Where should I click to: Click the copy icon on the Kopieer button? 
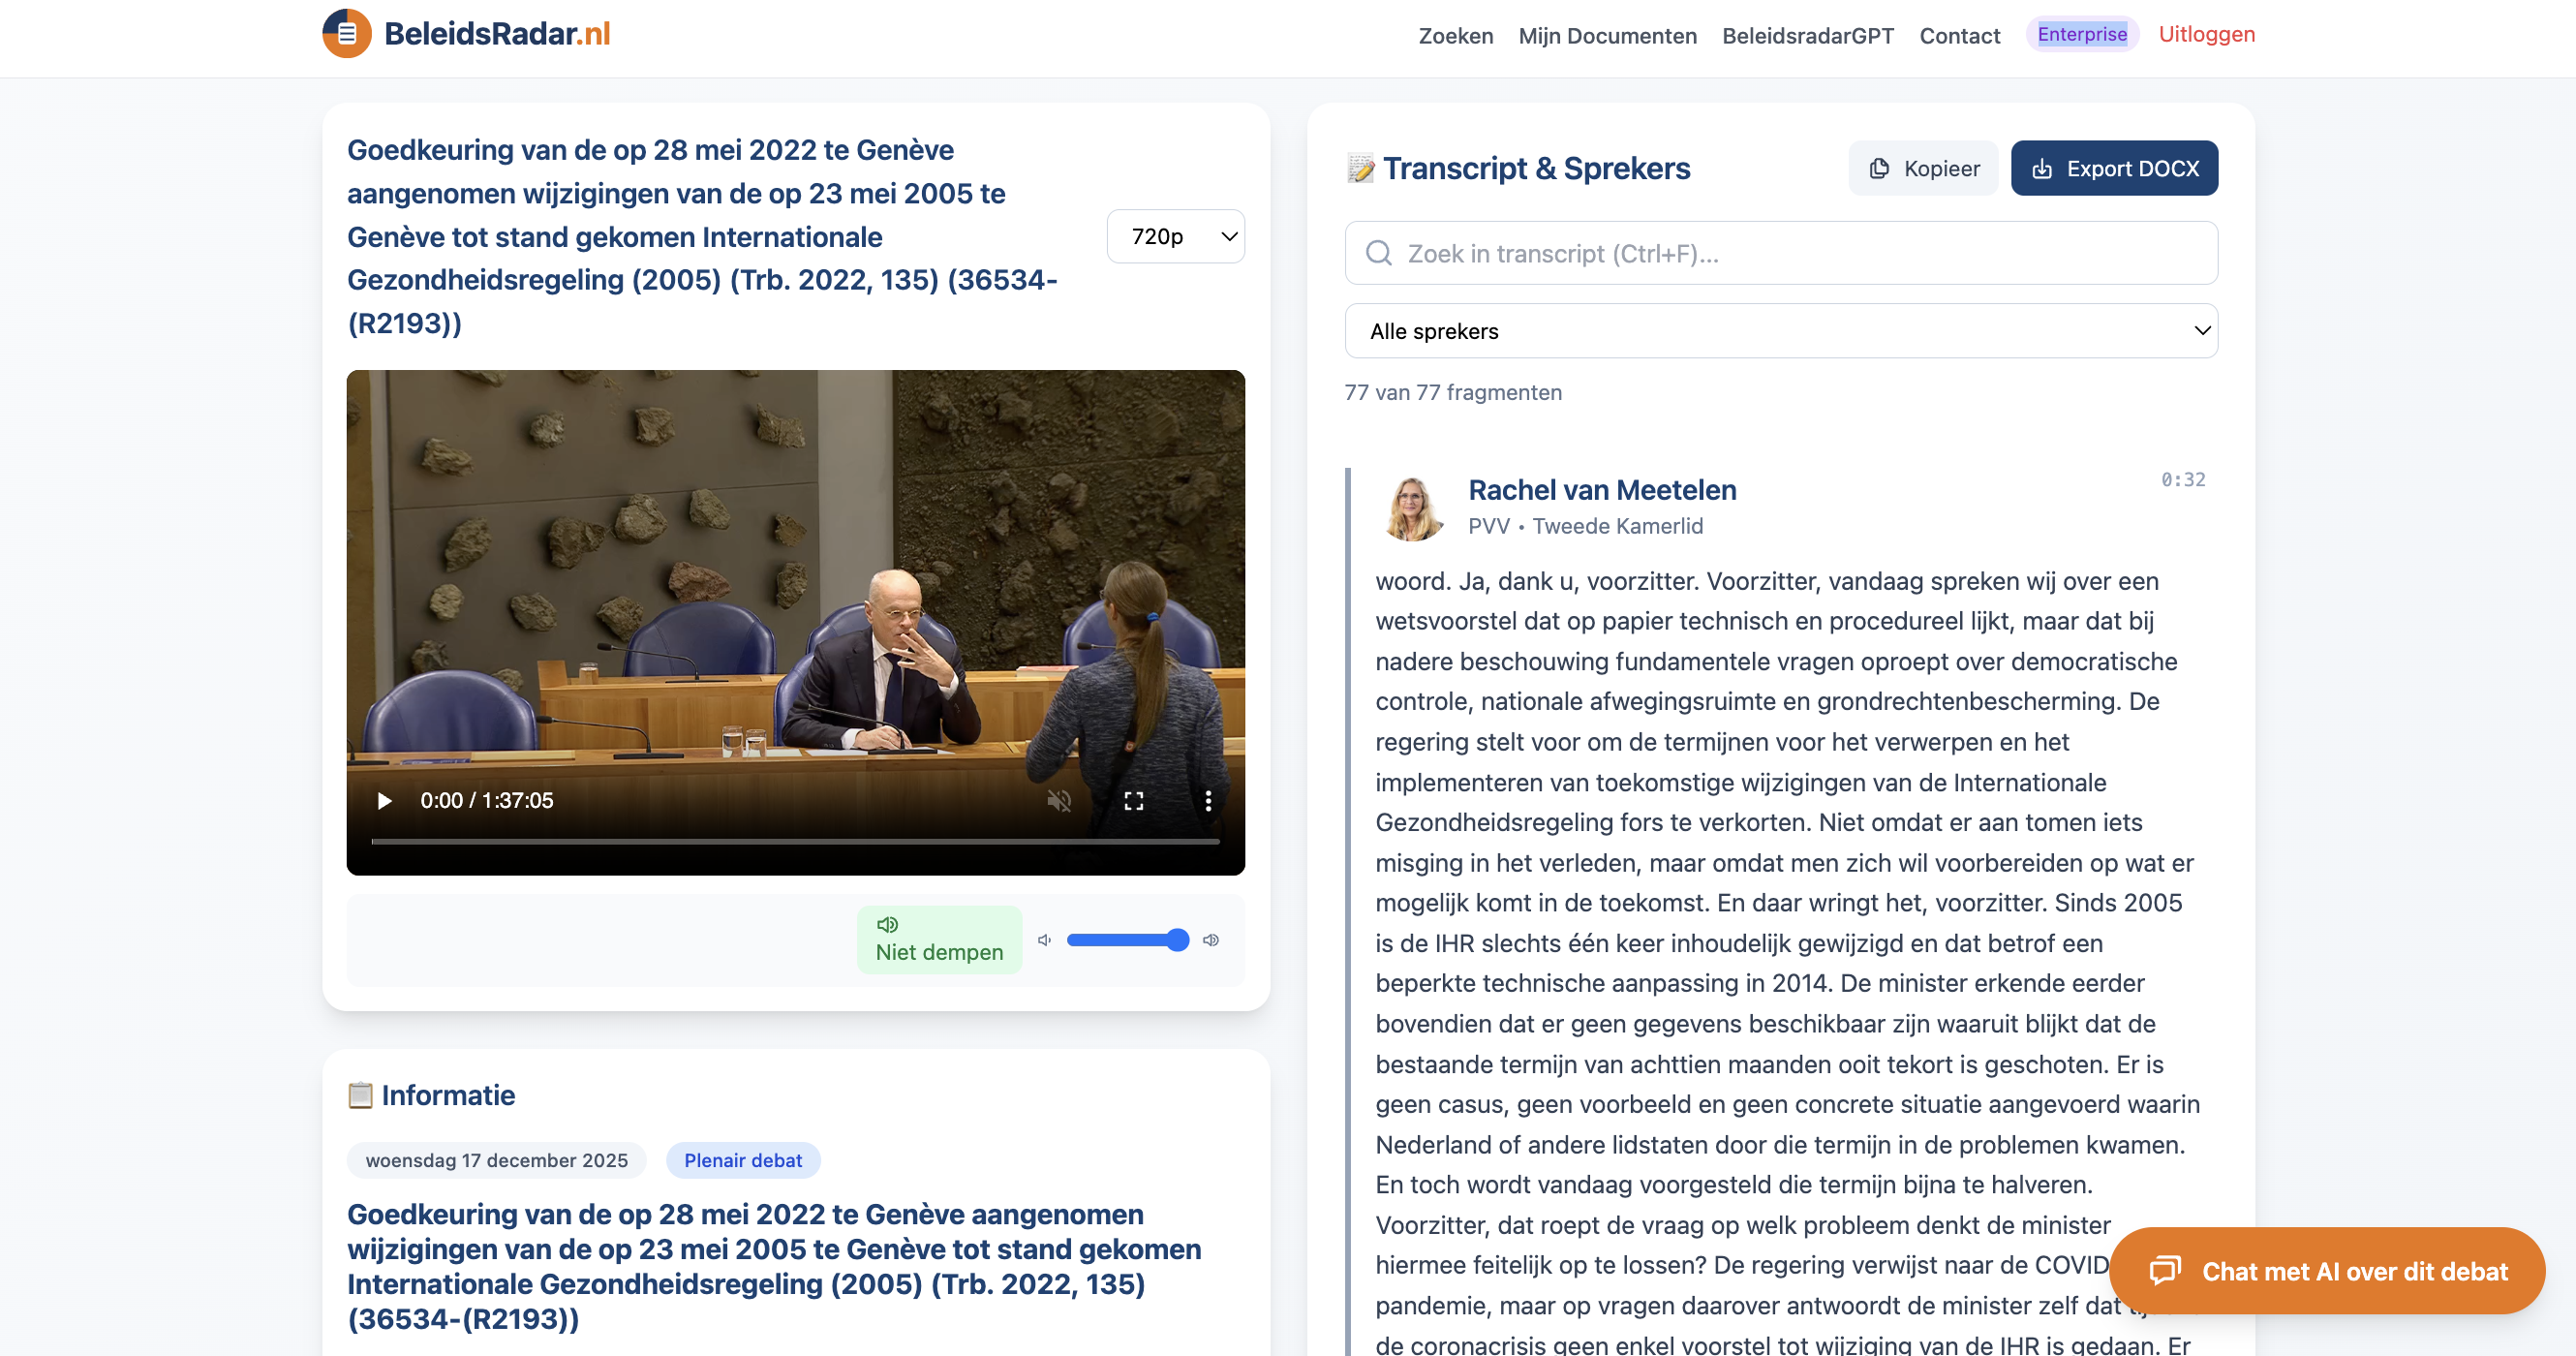[x=1878, y=168]
